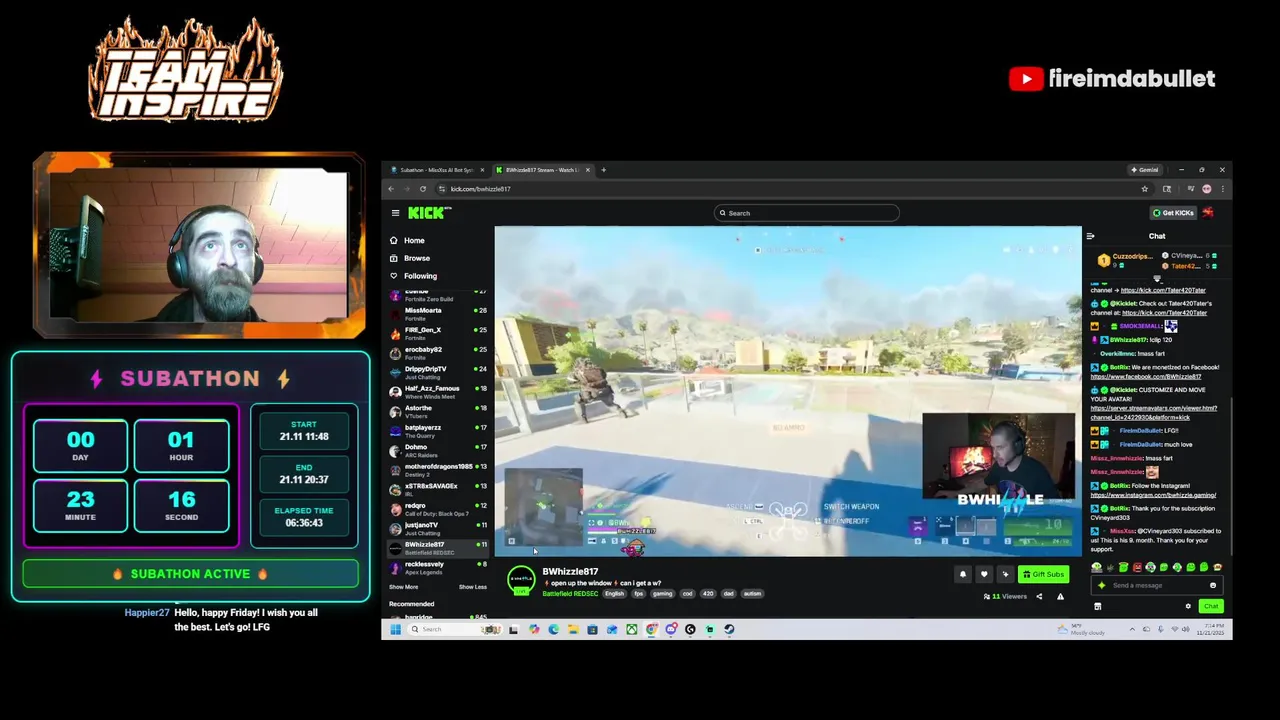Open the Windows Start button
Viewport: 1280px width, 720px height.
tap(395, 629)
